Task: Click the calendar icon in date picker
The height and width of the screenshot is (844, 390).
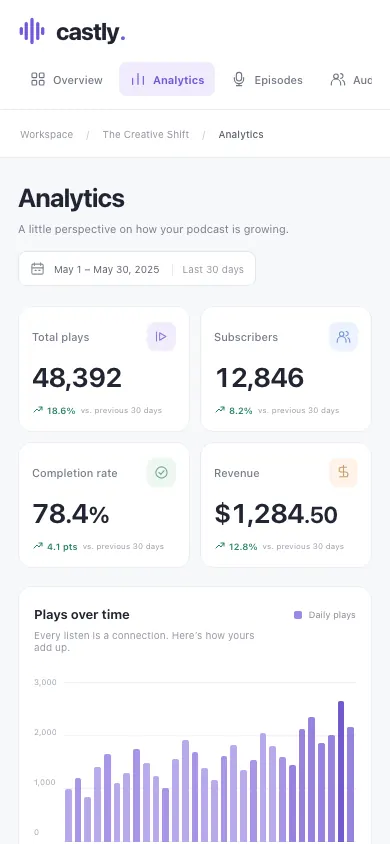Action: pyautogui.click(x=37, y=269)
